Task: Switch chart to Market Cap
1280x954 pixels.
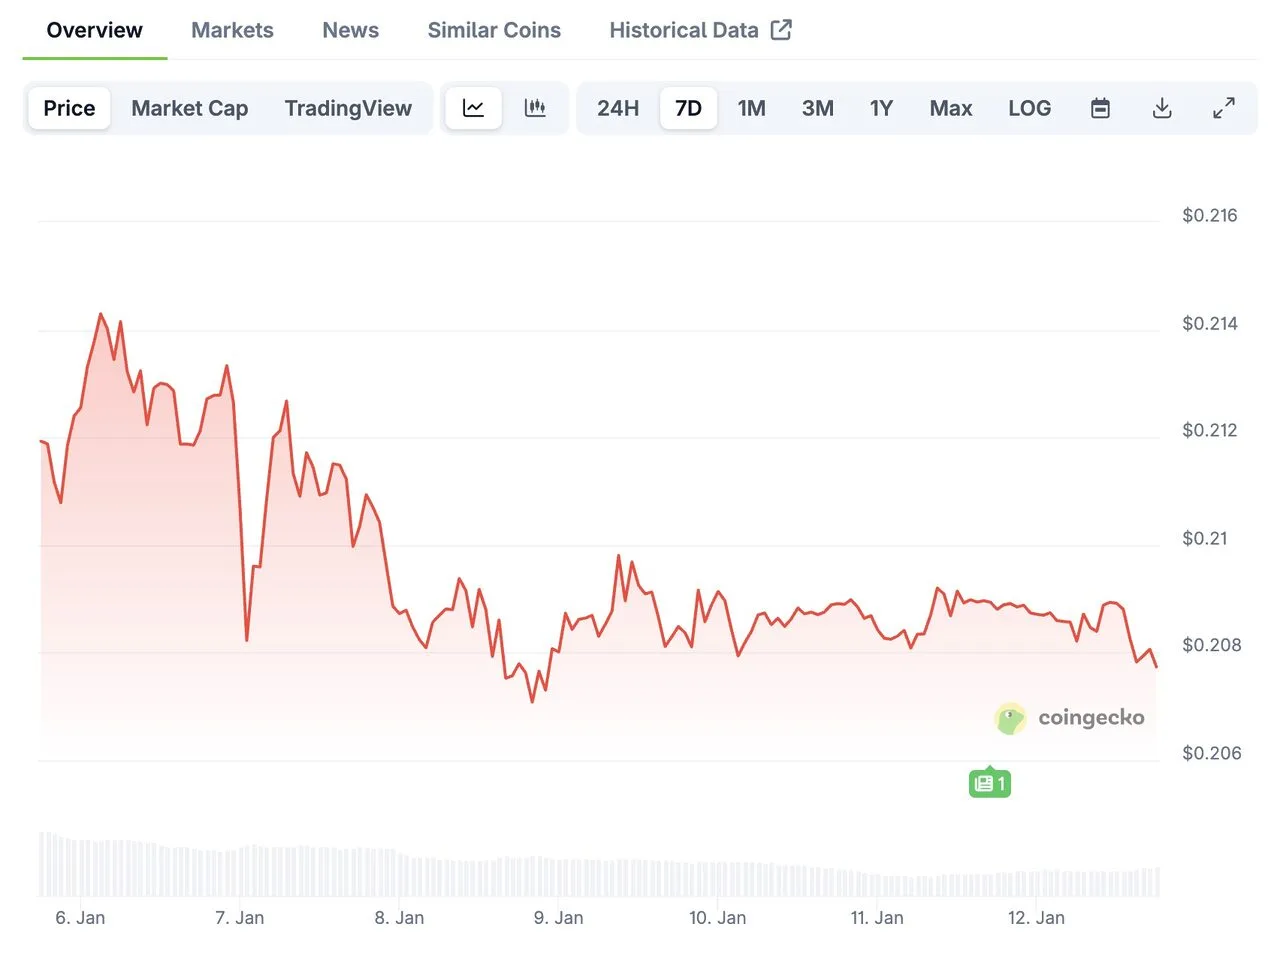Action: (x=189, y=108)
